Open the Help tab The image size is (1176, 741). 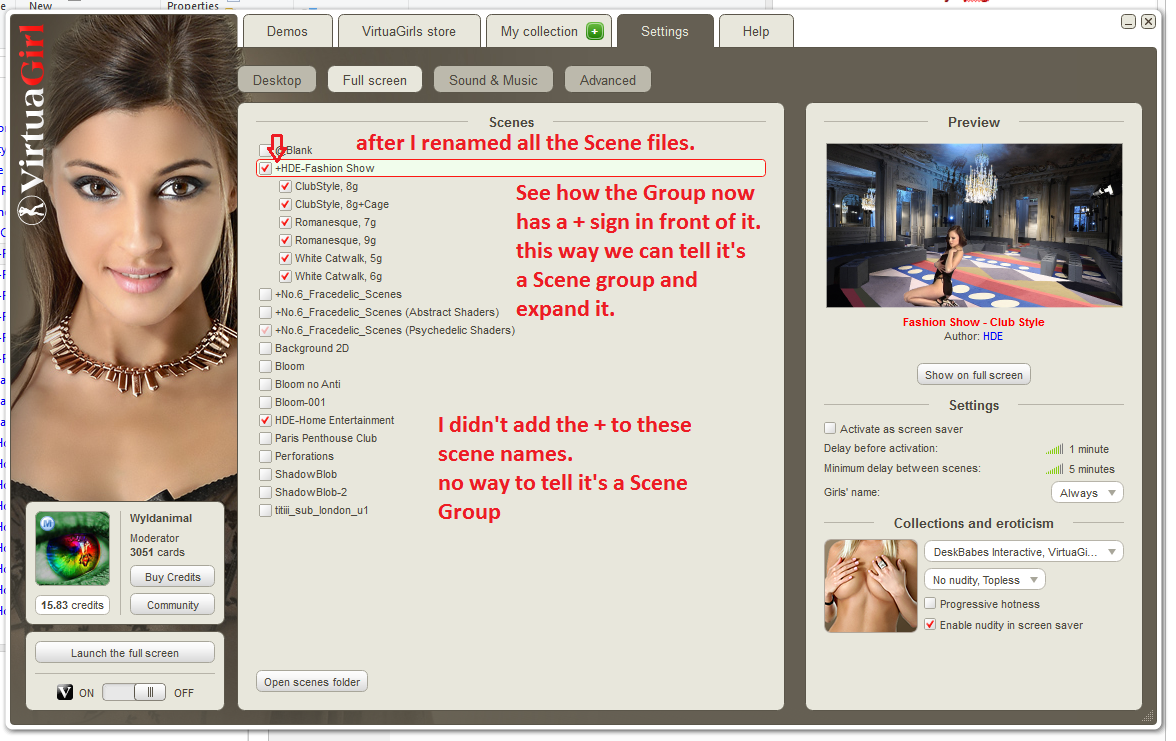pyautogui.click(x=756, y=32)
